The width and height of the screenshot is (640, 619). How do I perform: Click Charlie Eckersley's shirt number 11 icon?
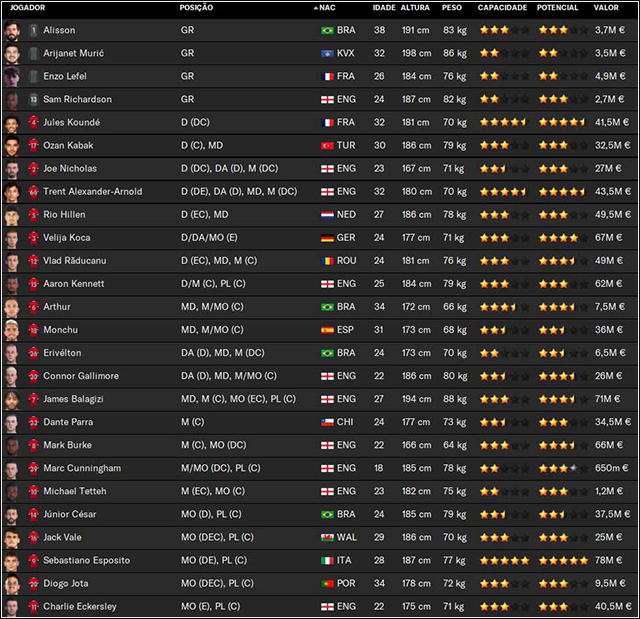(x=33, y=607)
